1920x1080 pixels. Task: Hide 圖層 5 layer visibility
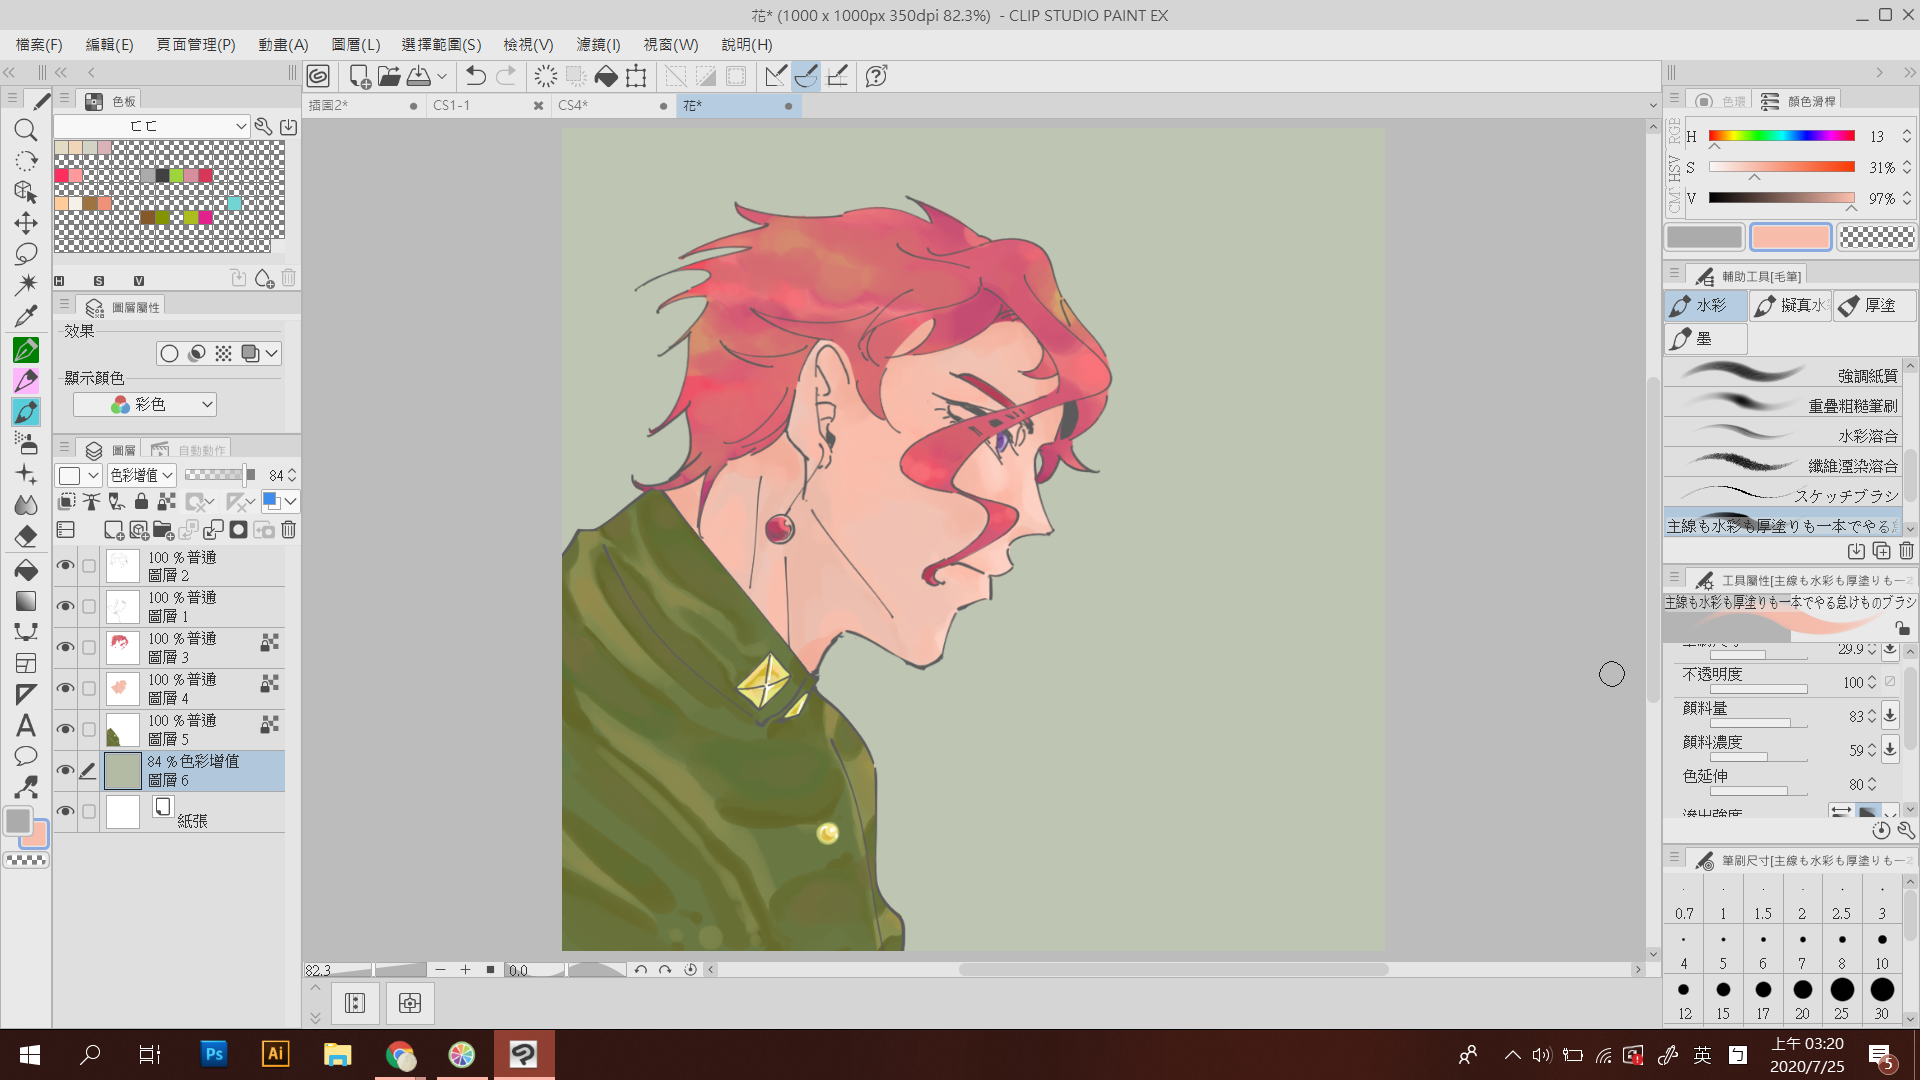coord(65,730)
